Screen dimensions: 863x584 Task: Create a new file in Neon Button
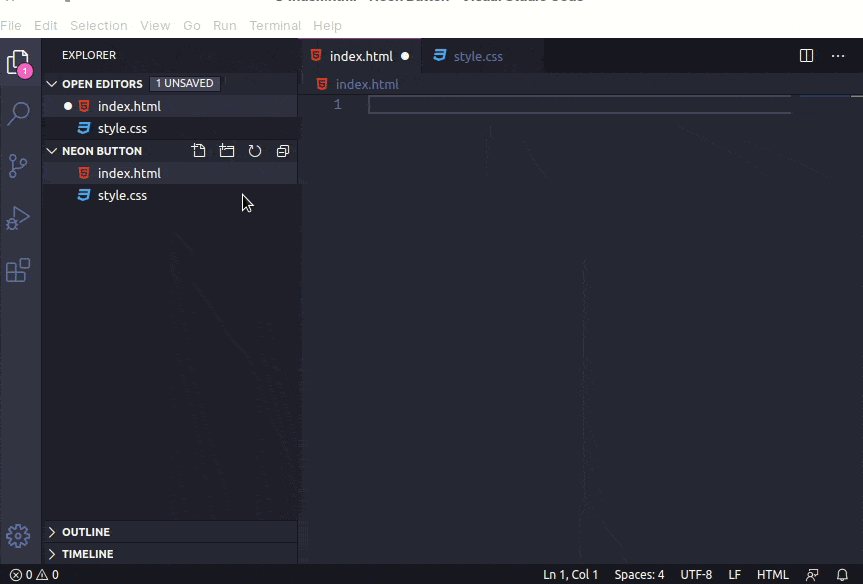pyautogui.click(x=199, y=151)
